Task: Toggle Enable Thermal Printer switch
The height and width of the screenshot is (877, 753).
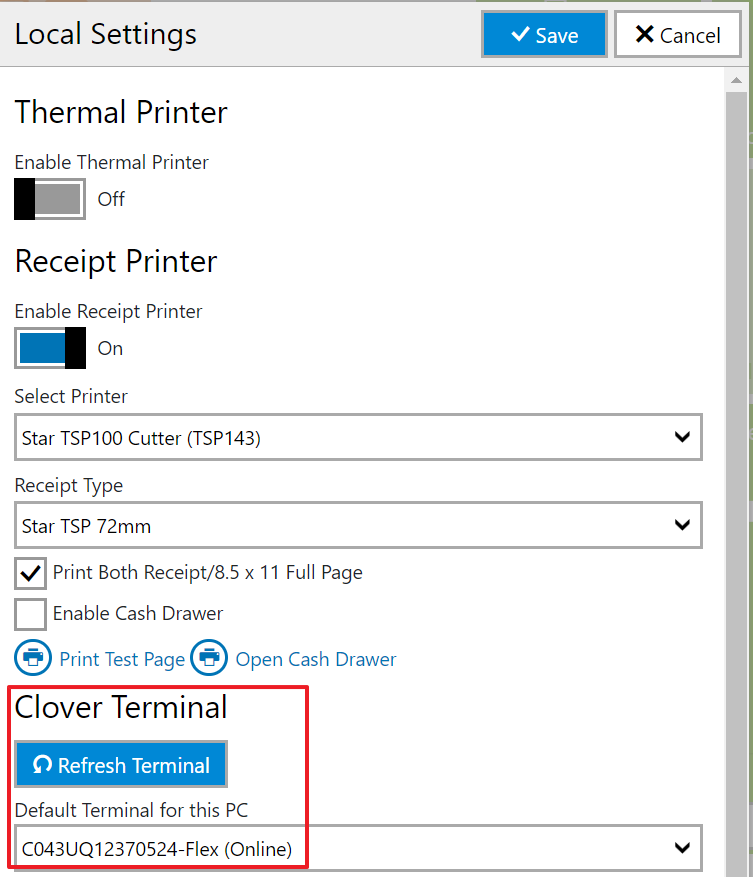Action: pos(50,199)
